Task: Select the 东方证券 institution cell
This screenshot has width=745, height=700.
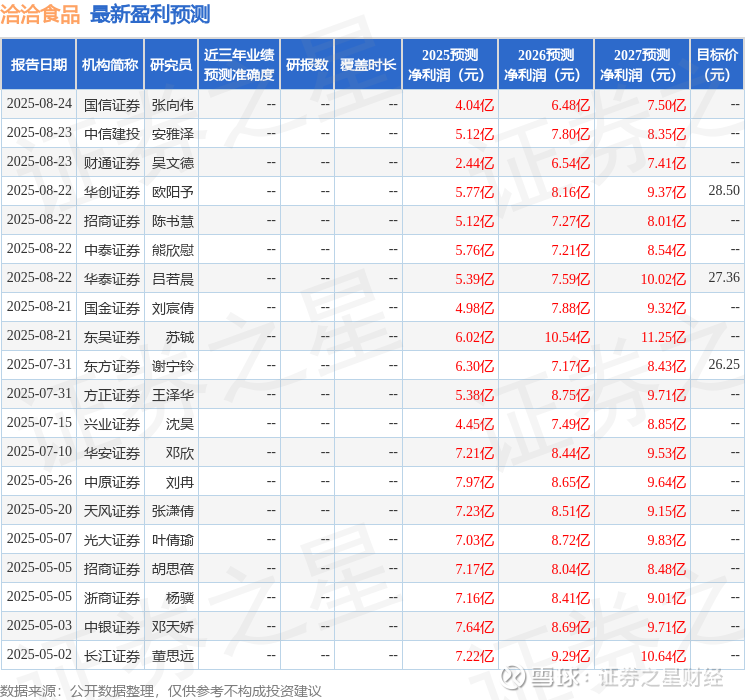Action: [x=112, y=366]
